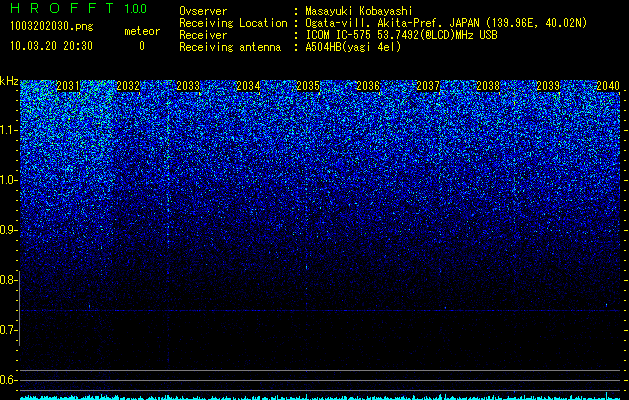Click the kHz axis unit label
Screen dimensions: 629x400
[x=9, y=81]
